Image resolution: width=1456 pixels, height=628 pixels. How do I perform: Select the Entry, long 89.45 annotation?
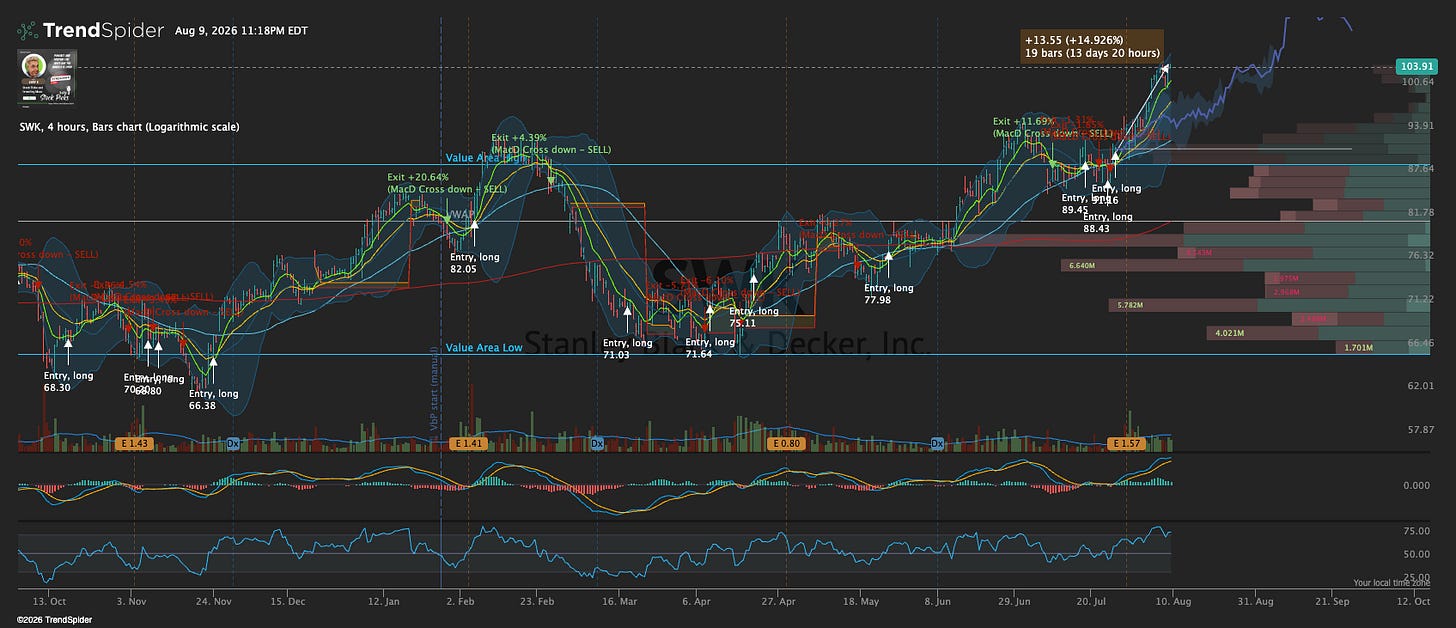(x=1081, y=204)
